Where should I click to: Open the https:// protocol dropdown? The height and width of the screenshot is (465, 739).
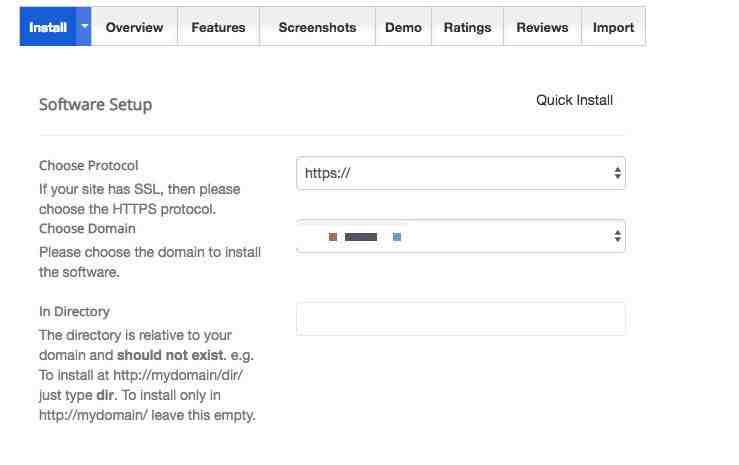(461, 173)
